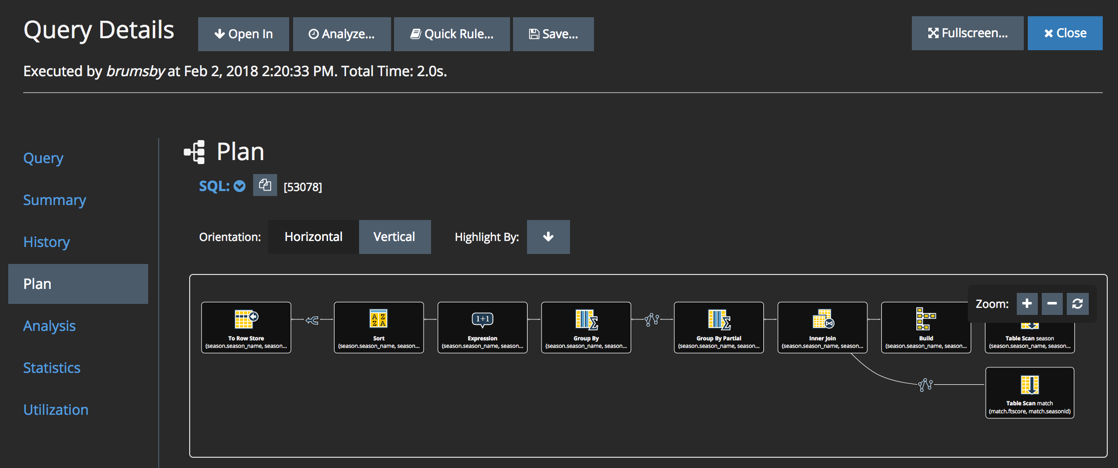The height and width of the screenshot is (468, 1118).
Task: Open the Open In dropdown menu
Action: tap(243, 34)
